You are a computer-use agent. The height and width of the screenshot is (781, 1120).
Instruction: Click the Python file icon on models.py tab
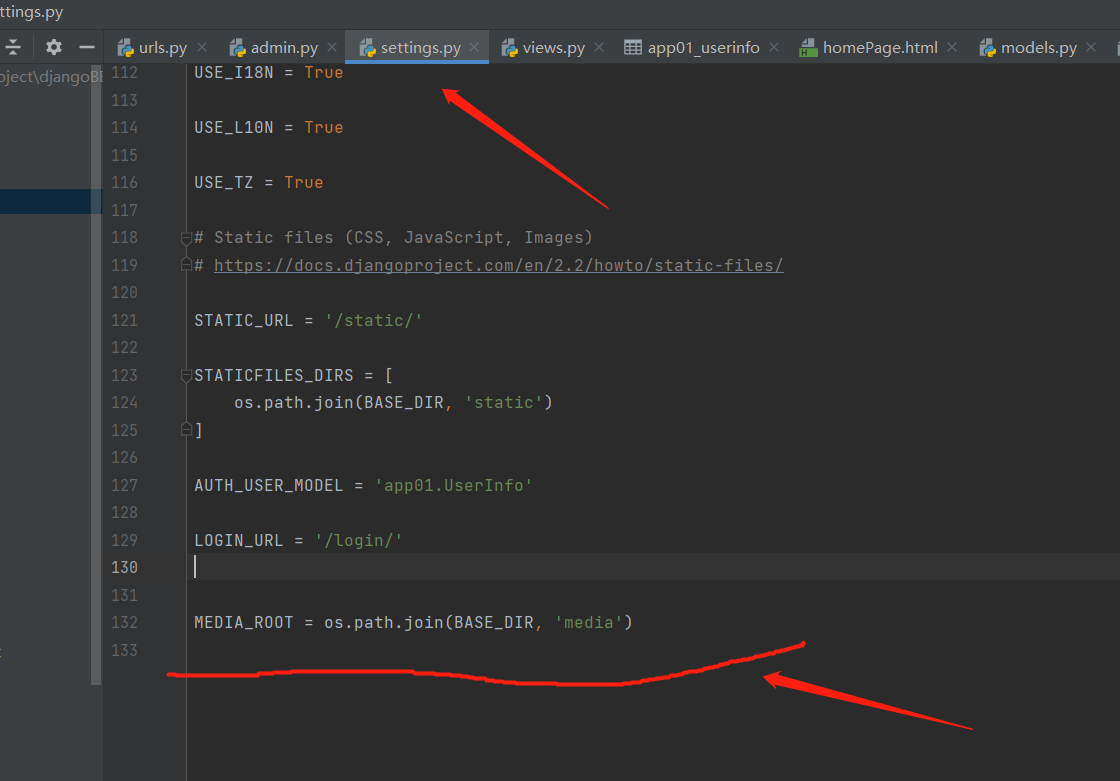click(987, 48)
